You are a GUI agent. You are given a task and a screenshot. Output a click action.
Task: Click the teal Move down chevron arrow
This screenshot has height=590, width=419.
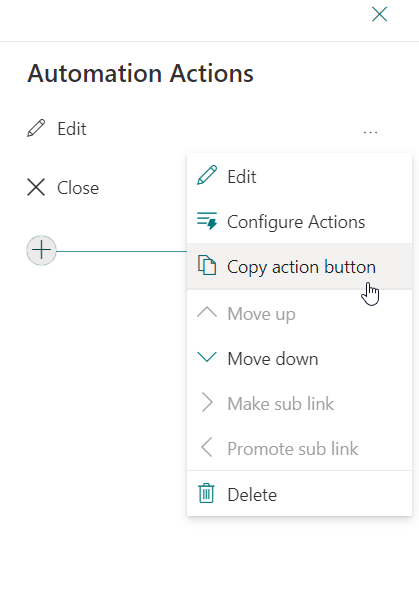[x=207, y=357]
